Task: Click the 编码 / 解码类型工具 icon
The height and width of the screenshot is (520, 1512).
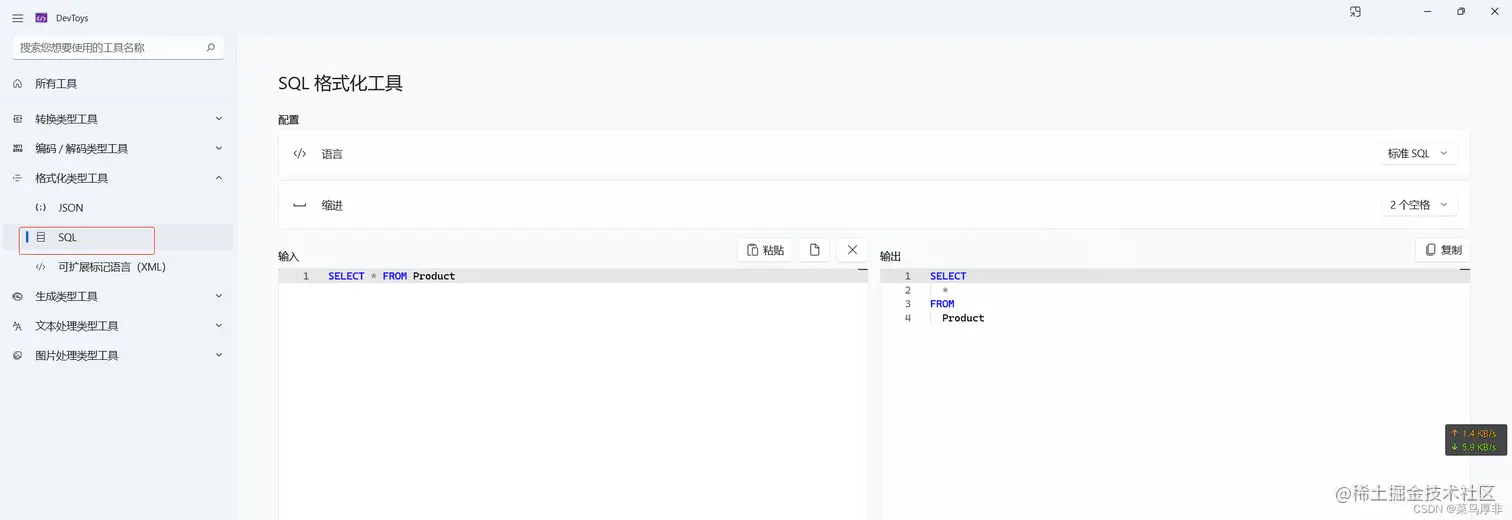Action: tap(17, 149)
